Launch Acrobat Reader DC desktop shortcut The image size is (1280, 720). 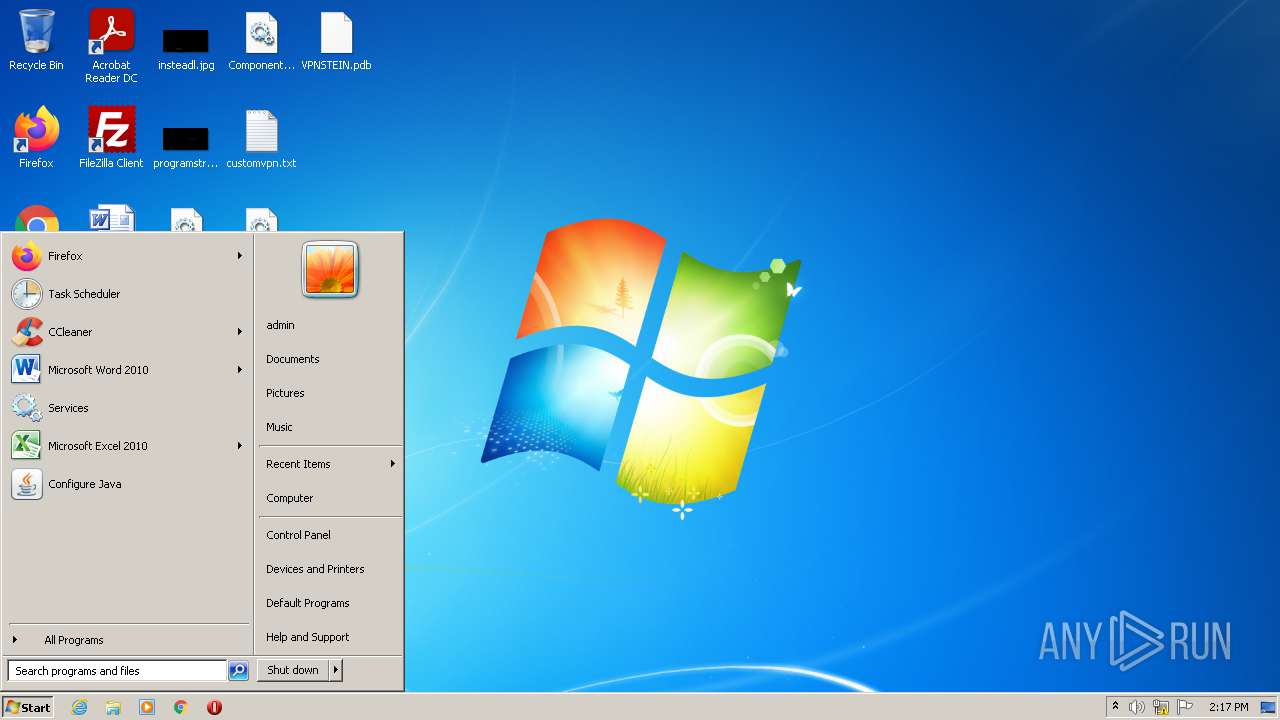click(x=111, y=47)
